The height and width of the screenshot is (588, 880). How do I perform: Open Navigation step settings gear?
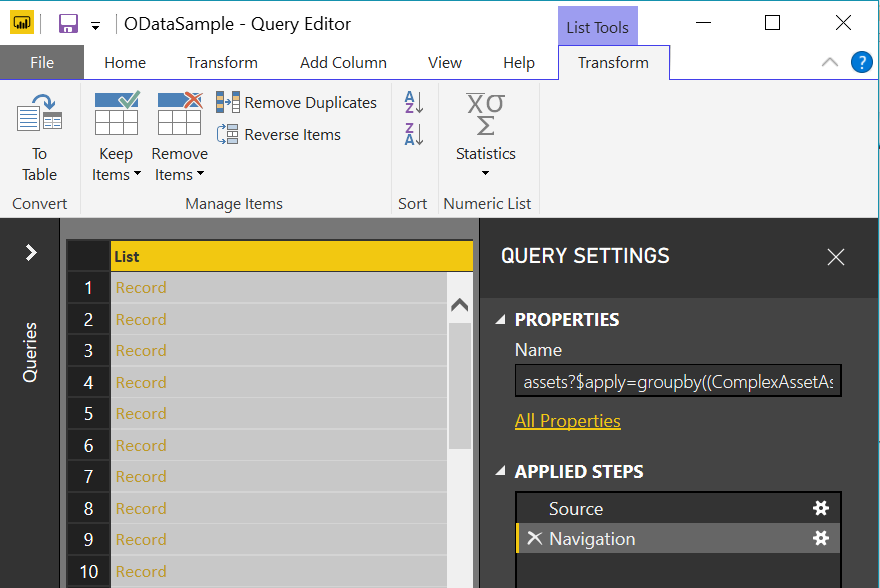[x=821, y=539]
